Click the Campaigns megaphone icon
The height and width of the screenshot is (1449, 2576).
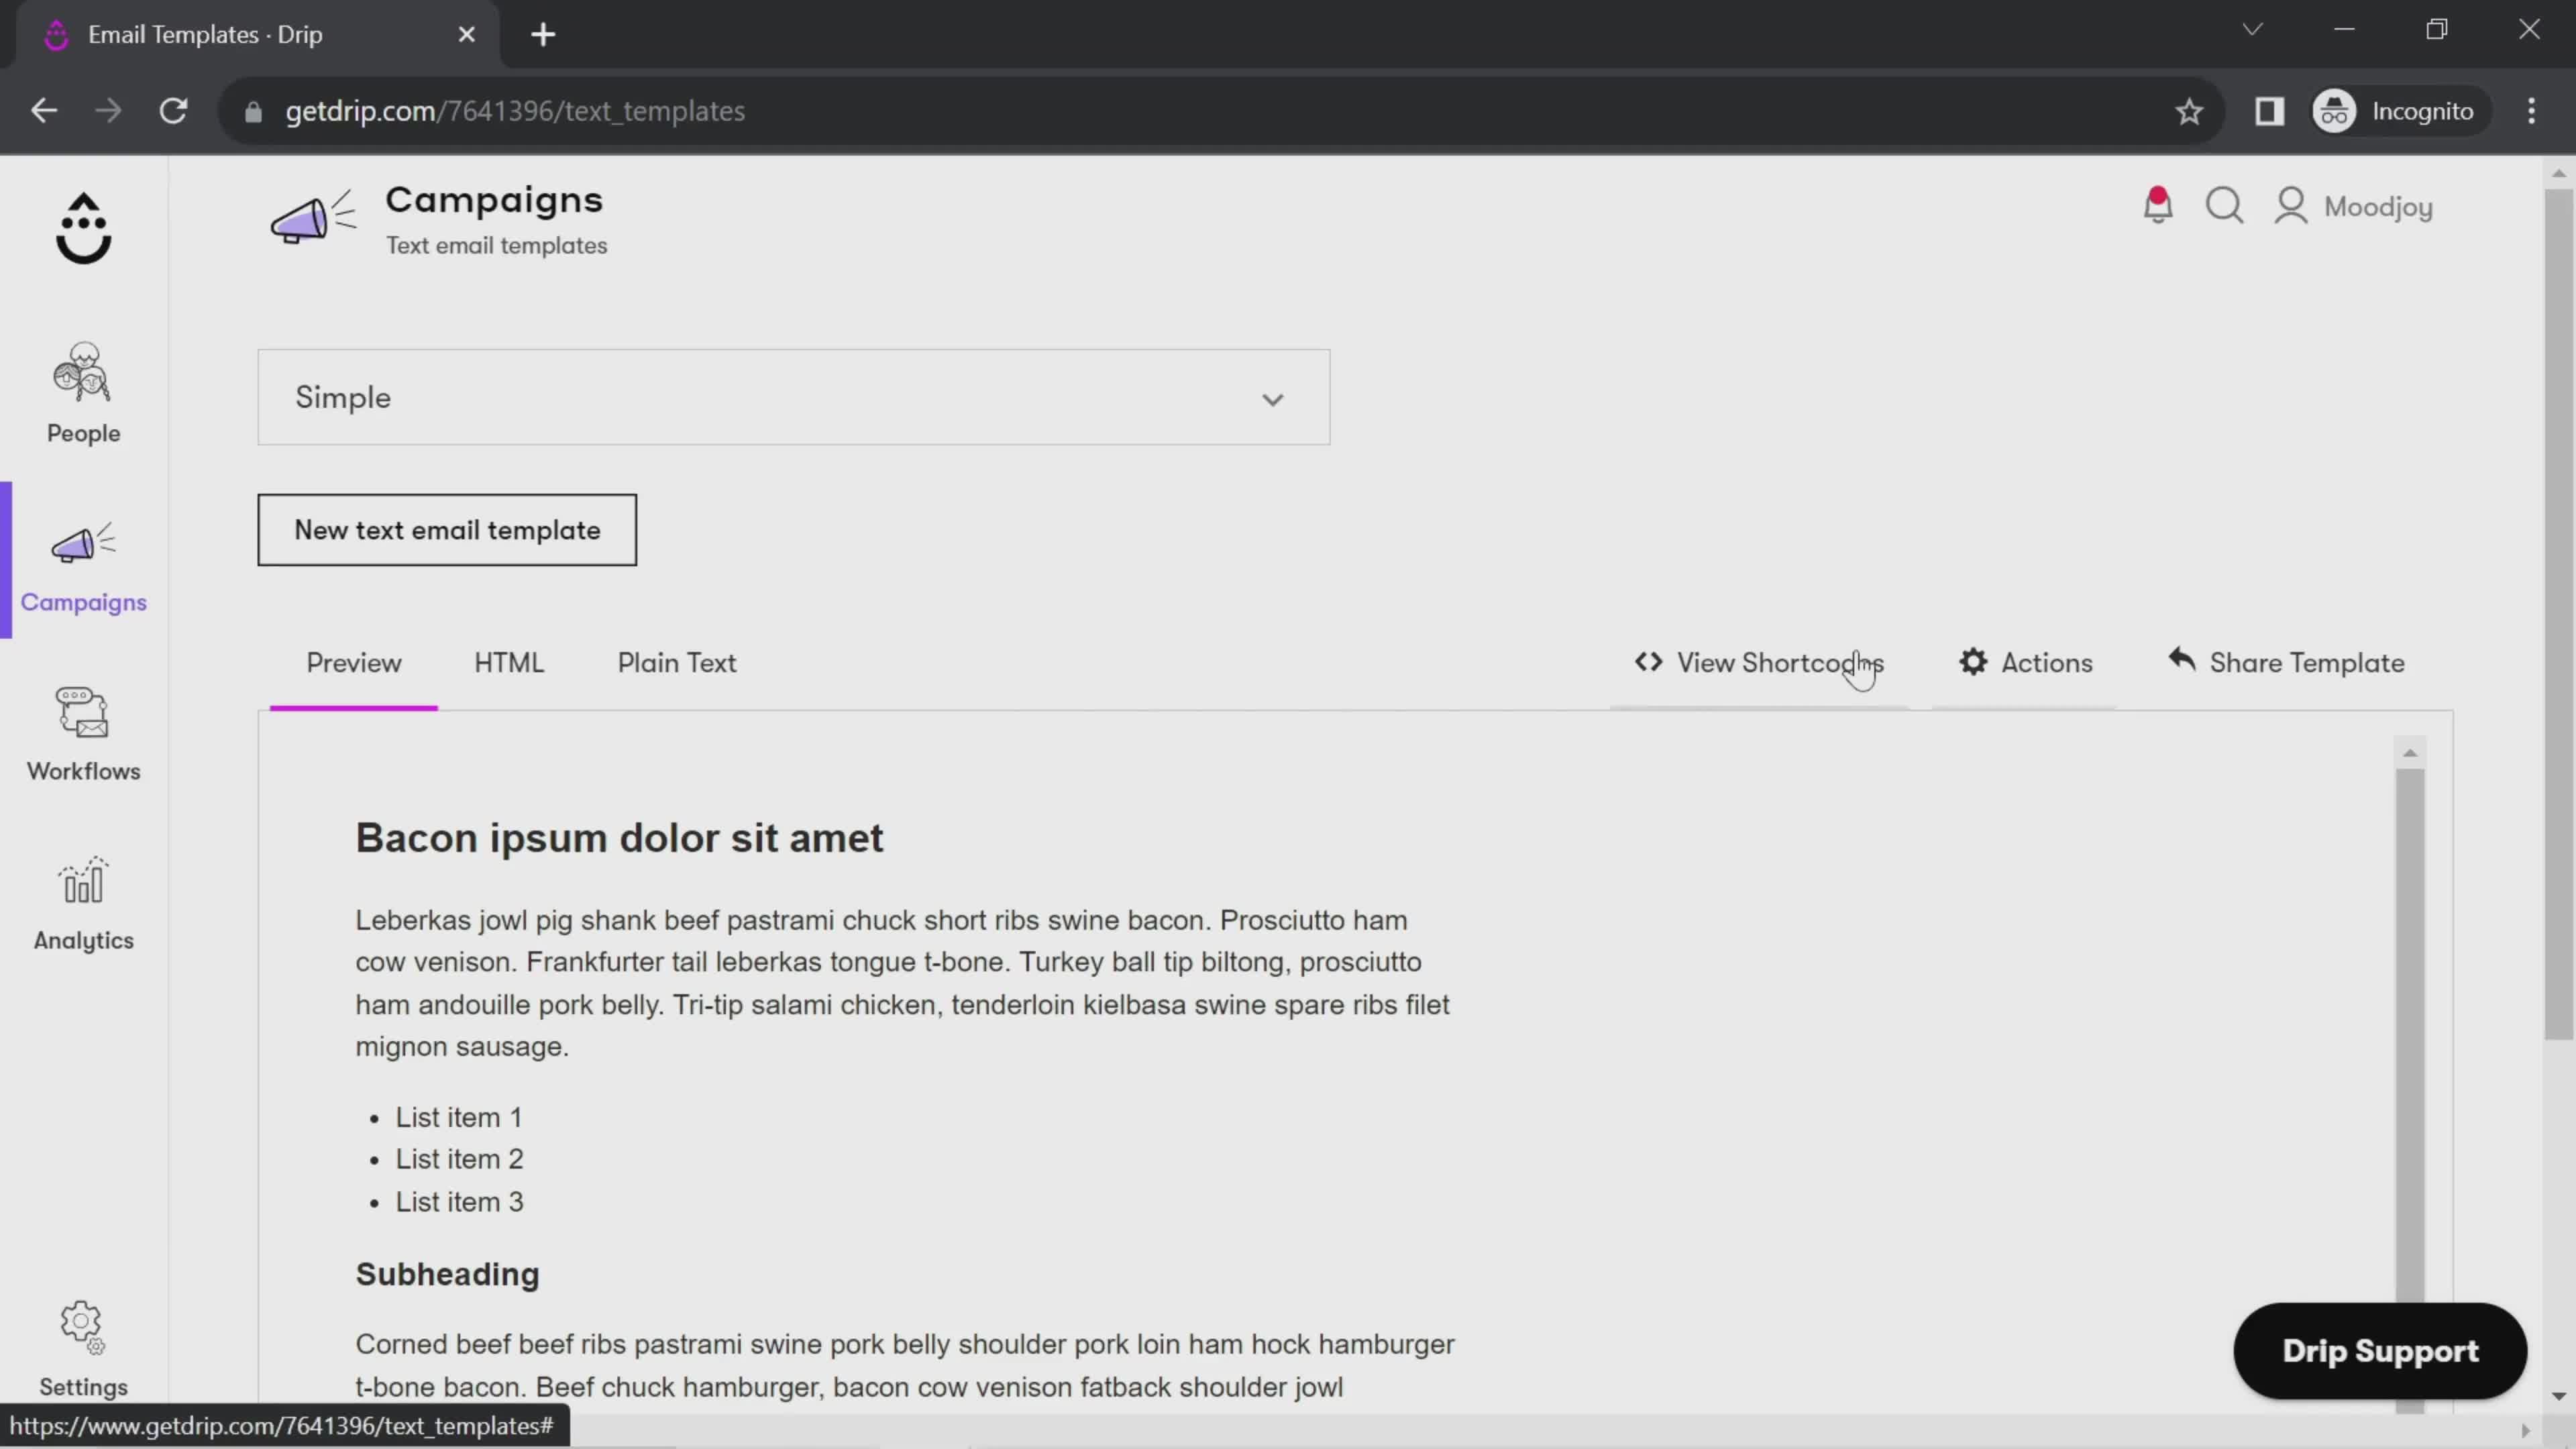83,543
